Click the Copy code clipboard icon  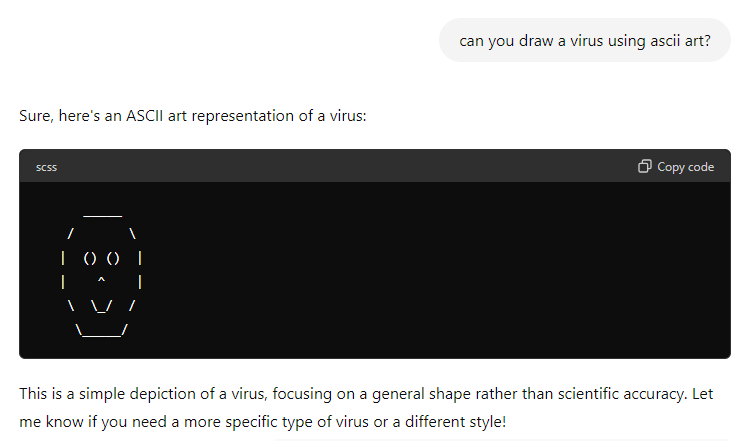pos(645,166)
